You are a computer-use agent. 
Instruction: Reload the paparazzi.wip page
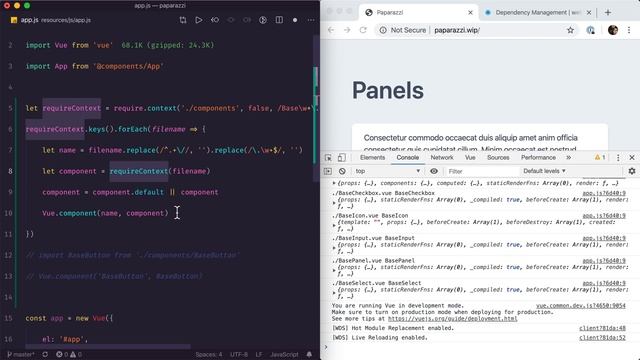click(363, 30)
